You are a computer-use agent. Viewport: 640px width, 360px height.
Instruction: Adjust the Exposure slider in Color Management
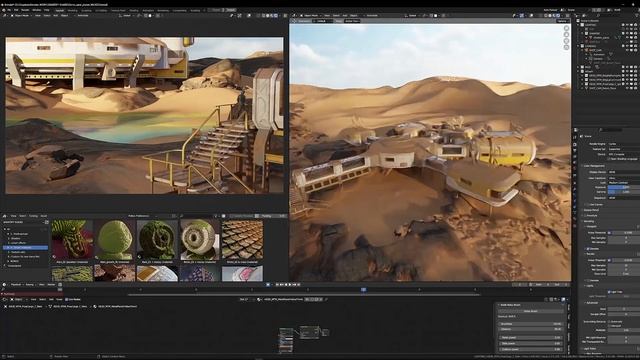[x=624, y=187]
